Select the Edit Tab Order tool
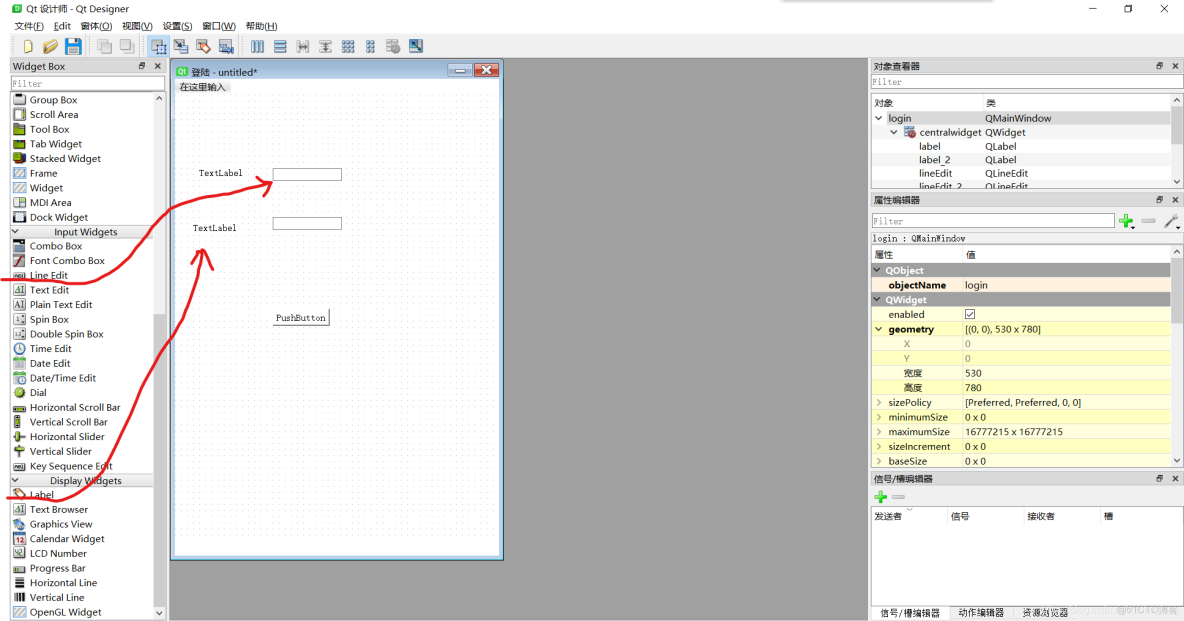 226,45
